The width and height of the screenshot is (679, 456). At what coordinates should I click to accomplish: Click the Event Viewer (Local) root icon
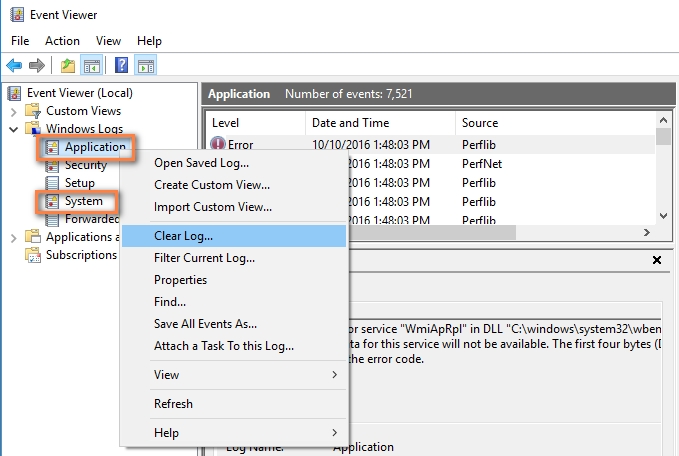14,93
